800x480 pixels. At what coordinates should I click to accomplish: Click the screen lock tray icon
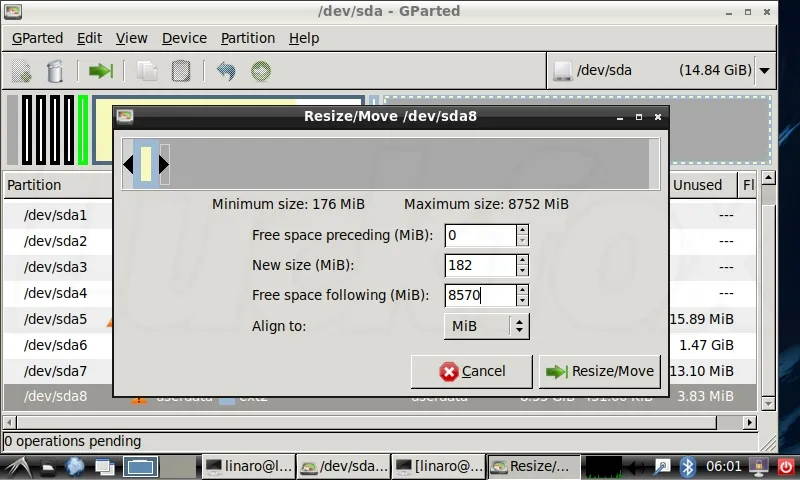click(759, 467)
